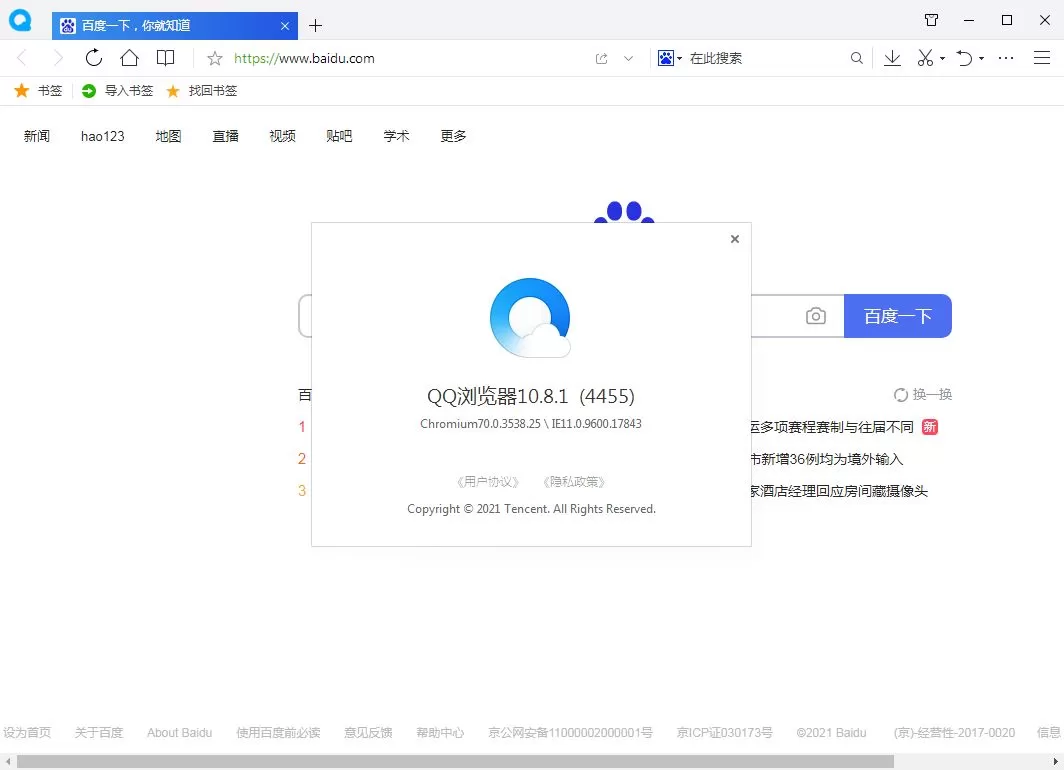Launch the screenshot scissors tool
The height and width of the screenshot is (770, 1064).
click(x=923, y=58)
